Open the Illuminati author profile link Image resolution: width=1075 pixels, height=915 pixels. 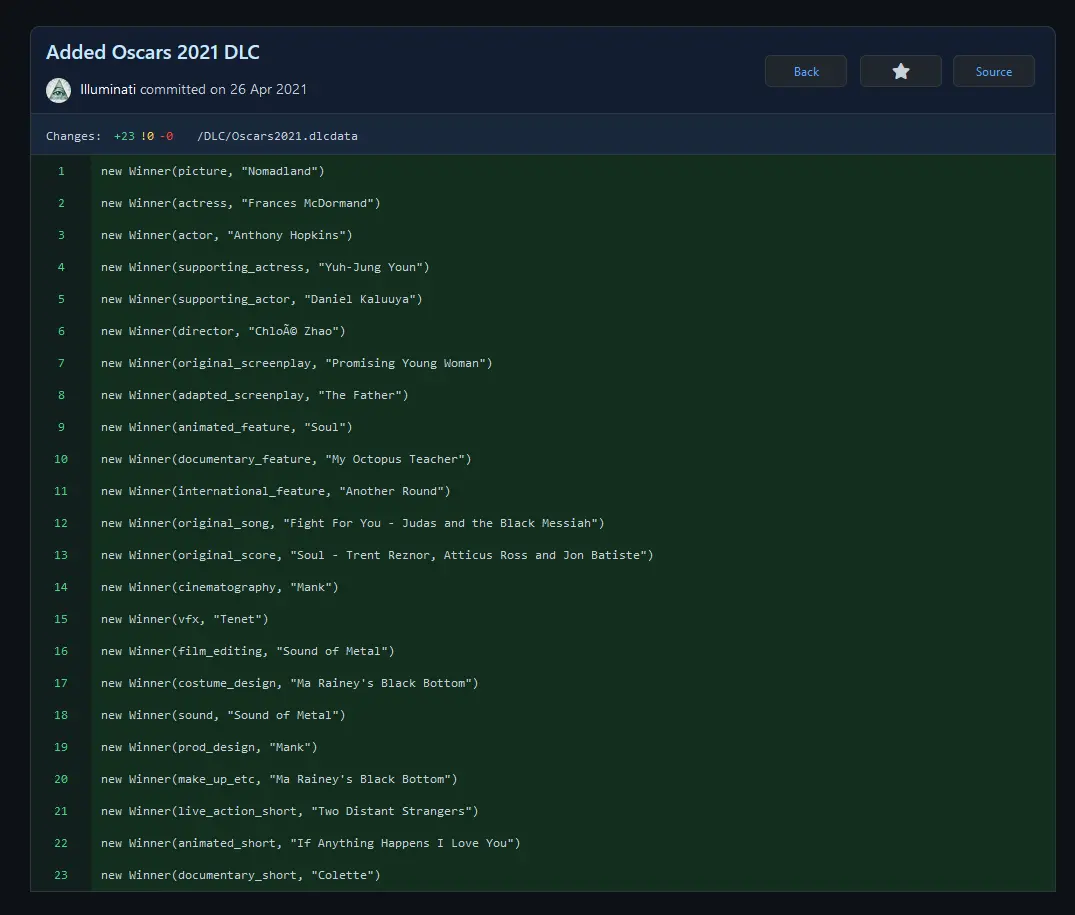[x=108, y=89]
